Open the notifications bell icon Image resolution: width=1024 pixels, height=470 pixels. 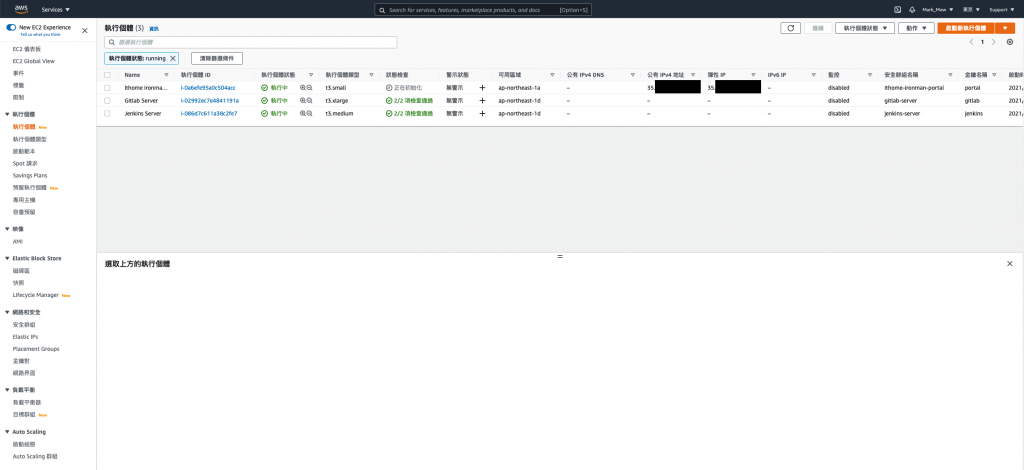coord(912,10)
